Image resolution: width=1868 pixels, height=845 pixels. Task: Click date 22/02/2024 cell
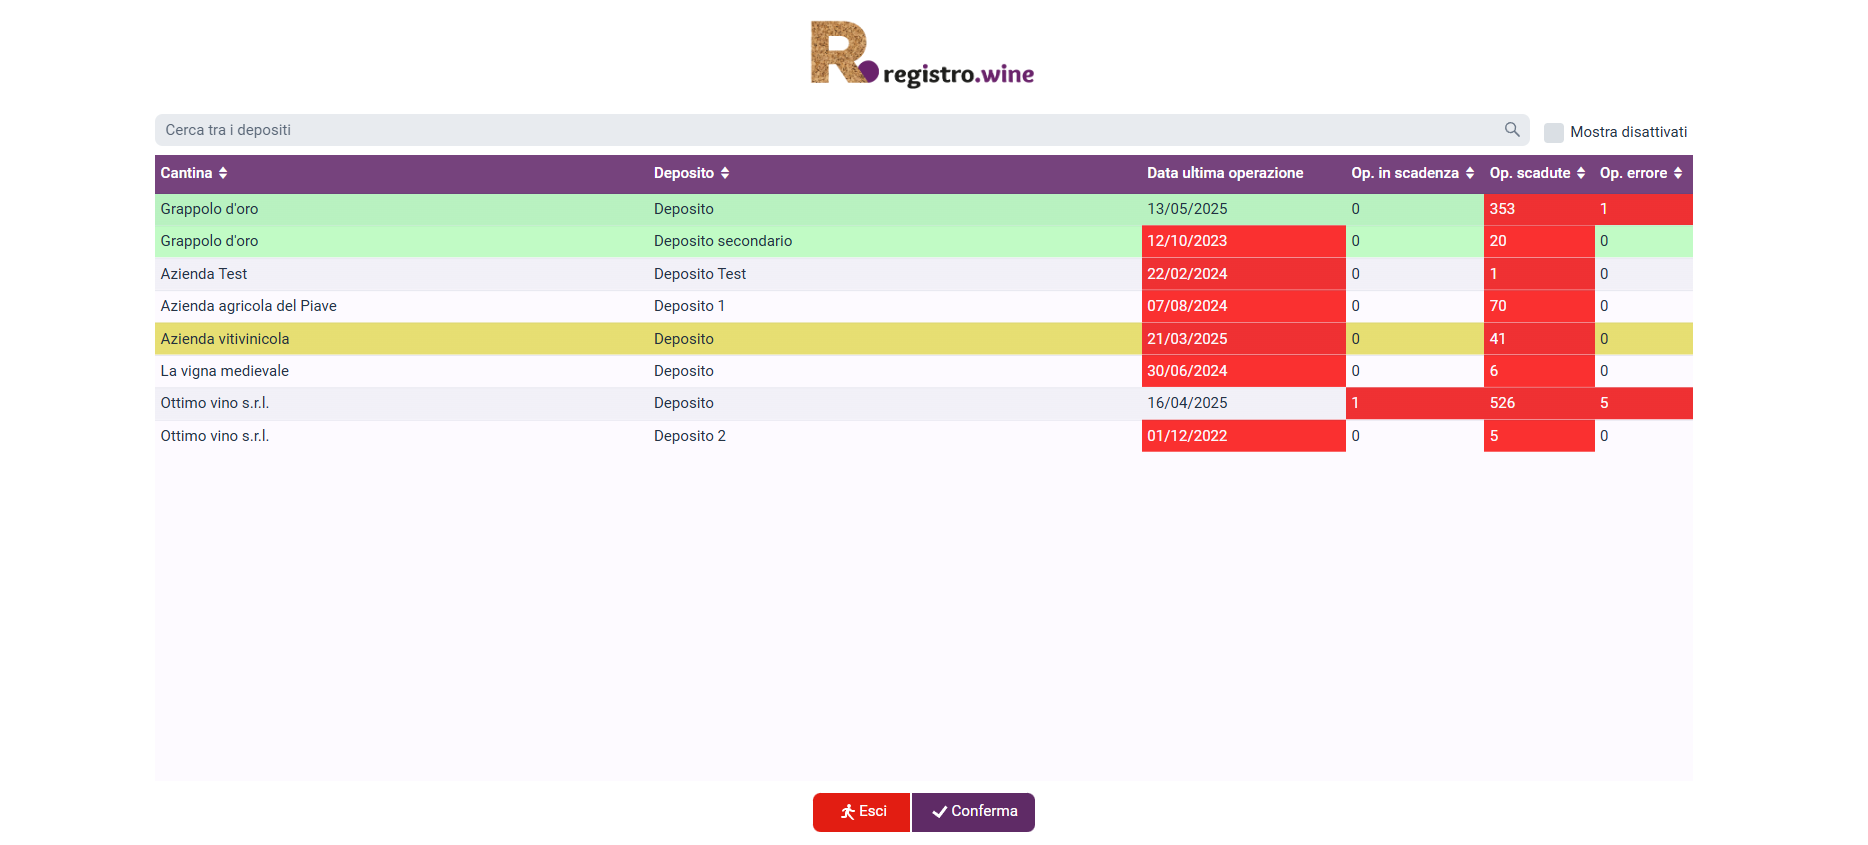[x=1243, y=274]
